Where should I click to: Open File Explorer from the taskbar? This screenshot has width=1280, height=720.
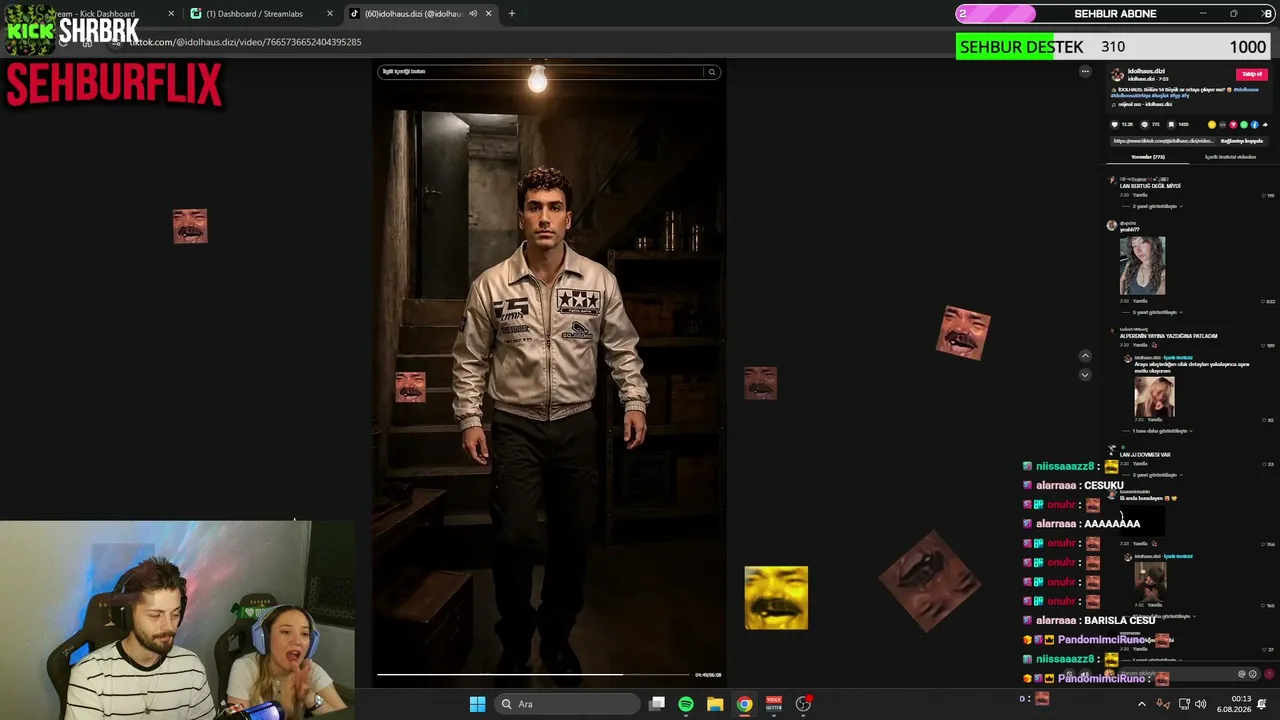click(715, 704)
